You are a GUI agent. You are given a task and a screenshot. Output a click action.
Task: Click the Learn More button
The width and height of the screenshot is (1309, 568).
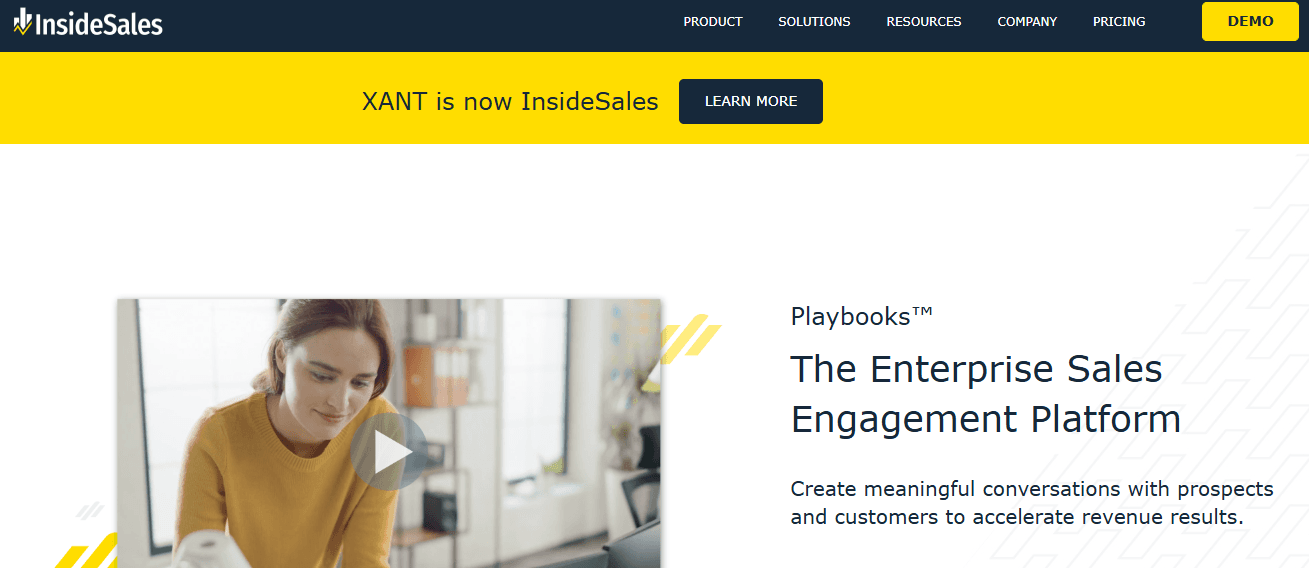[751, 101]
